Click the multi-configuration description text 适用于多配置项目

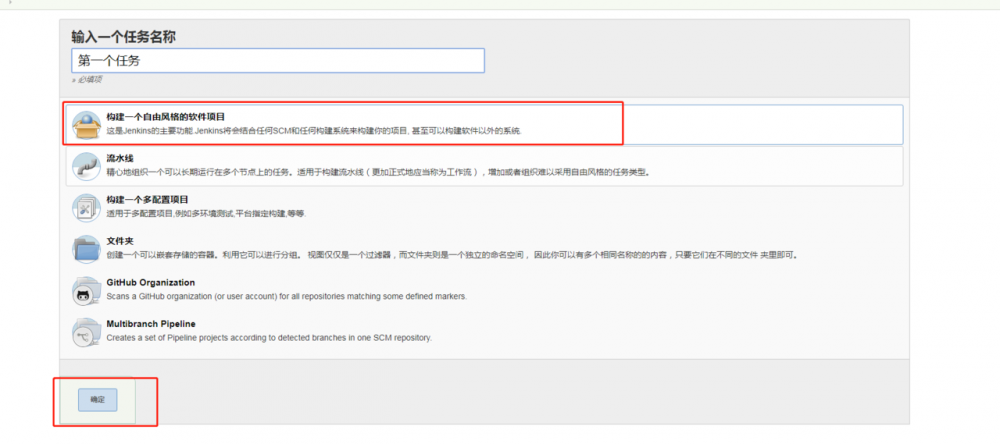[x=206, y=214]
